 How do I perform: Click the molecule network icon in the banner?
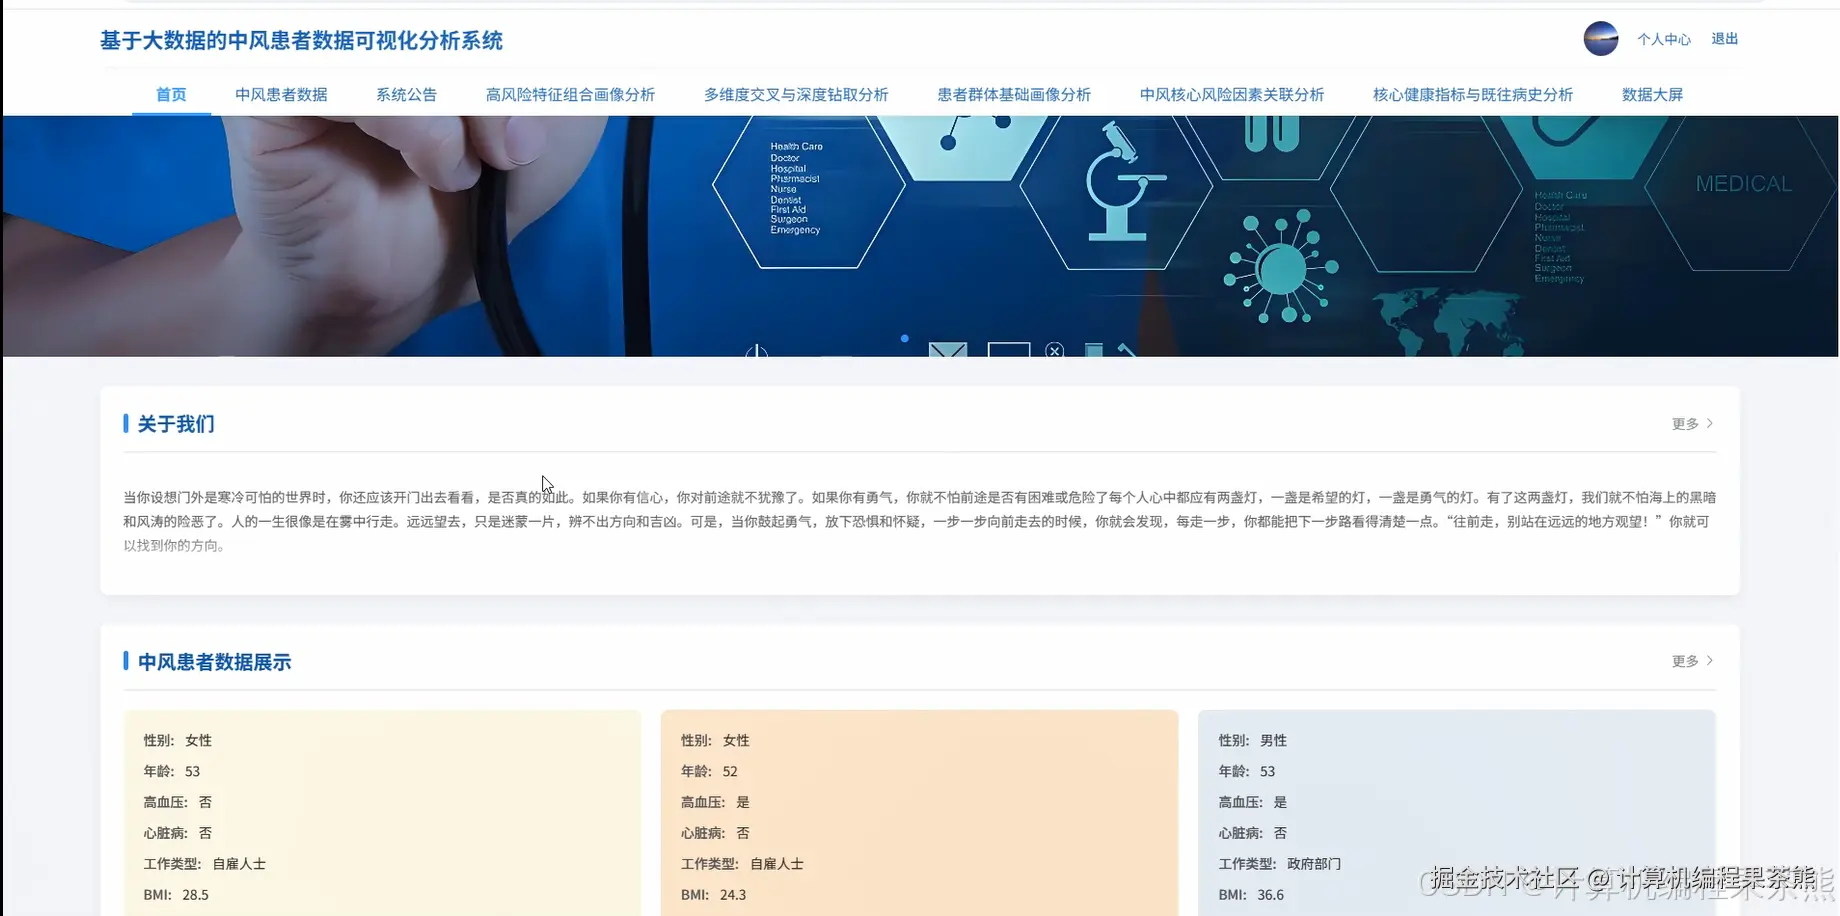point(1280,267)
